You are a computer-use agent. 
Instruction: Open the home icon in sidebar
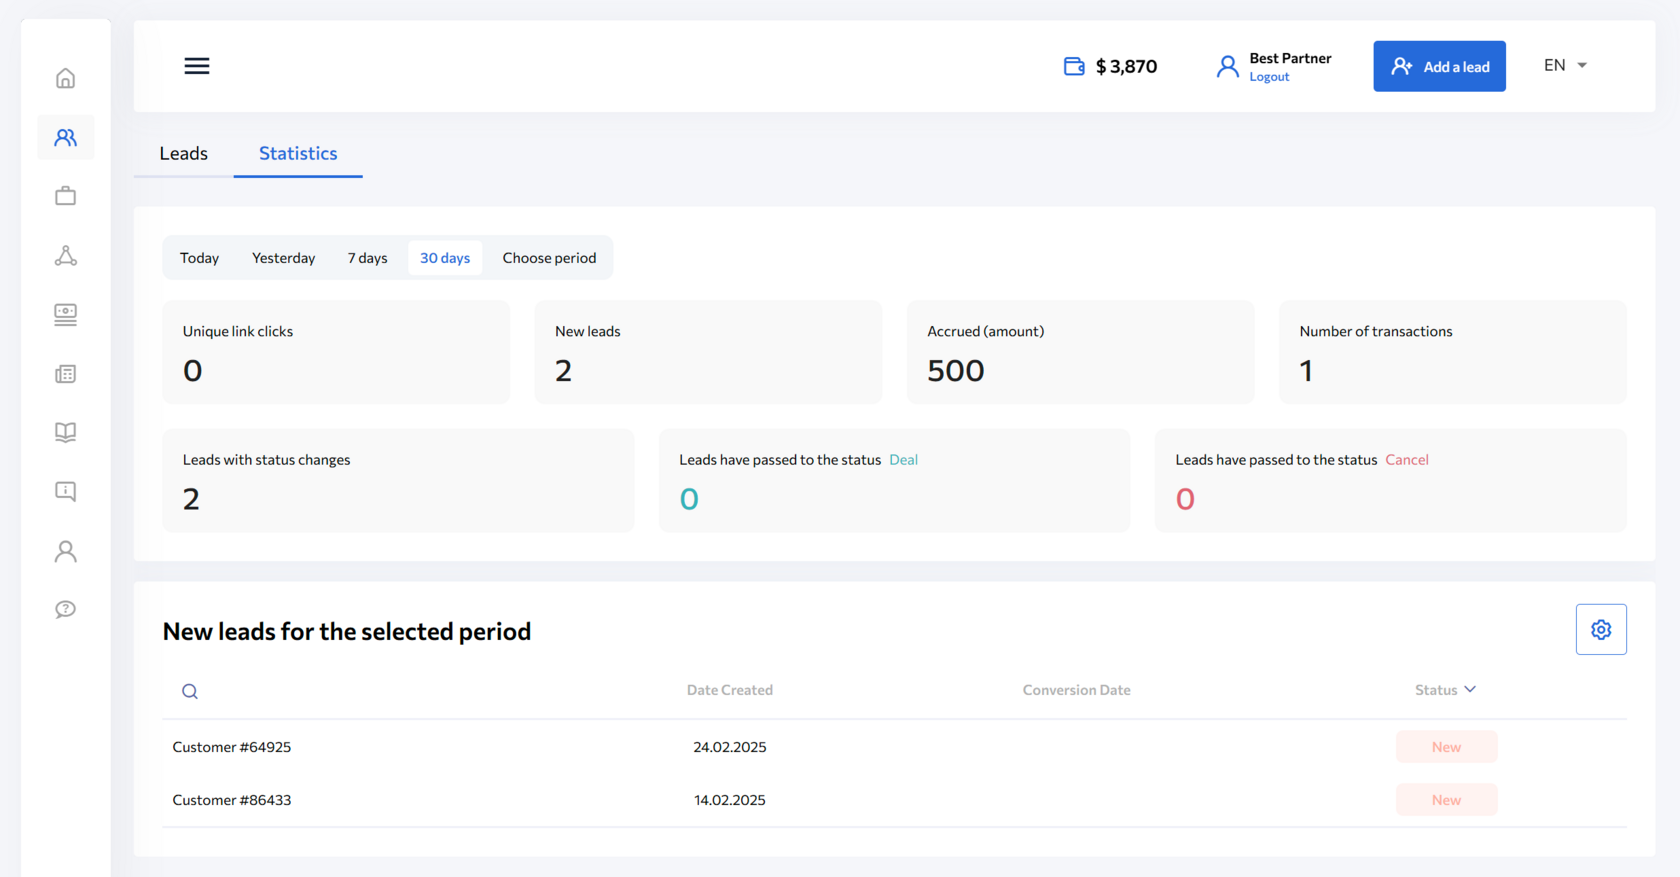click(65, 78)
